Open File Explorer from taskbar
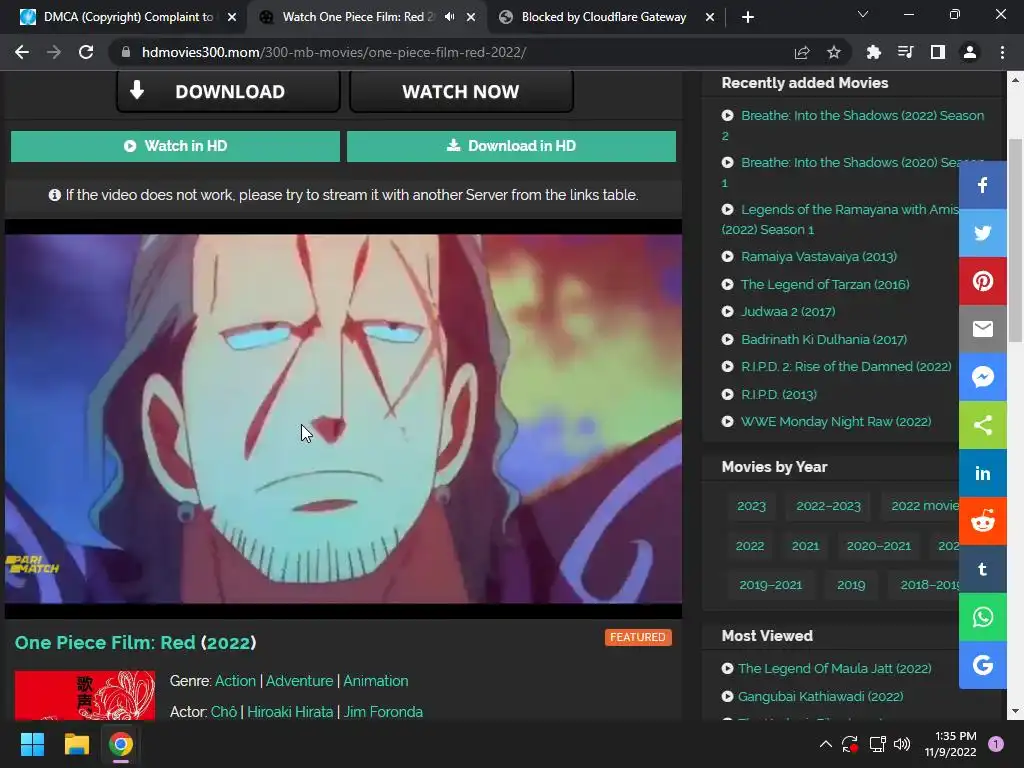The width and height of the screenshot is (1024, 768). click(76, 744)
